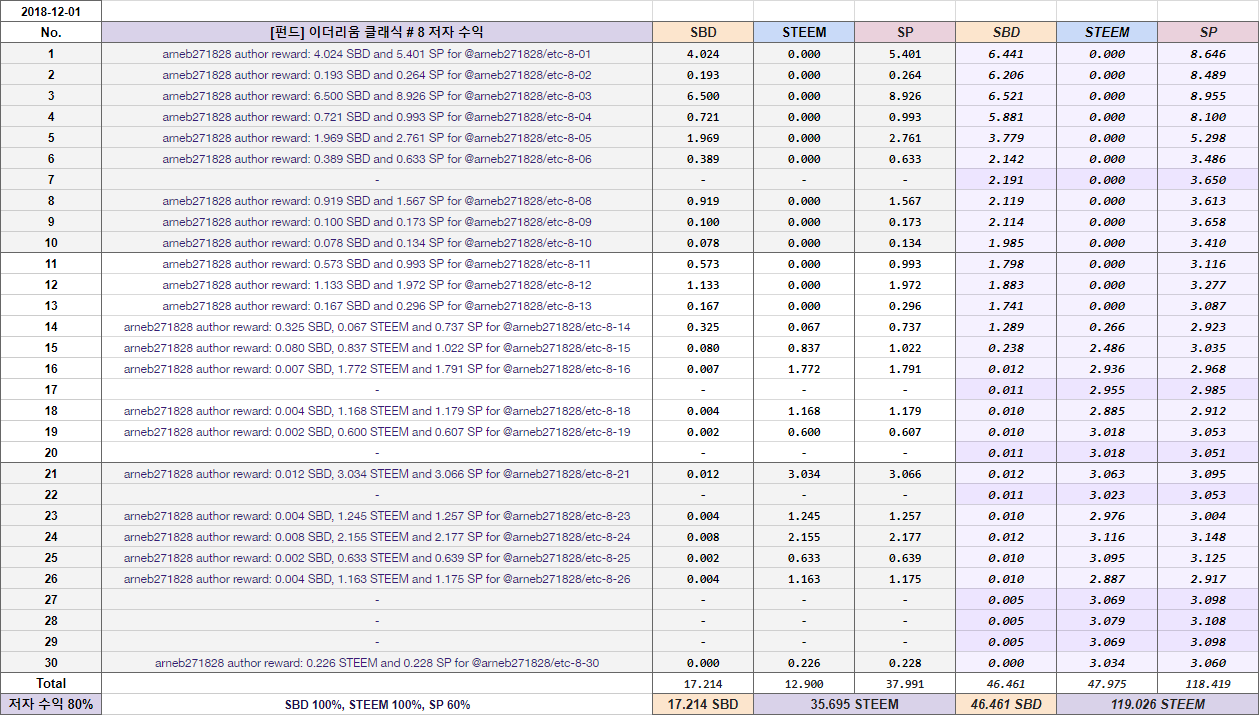Viewport: 1259px width, 715px height.
Task: Select the orange SBD header cell
Action: (x=703, y=32)
